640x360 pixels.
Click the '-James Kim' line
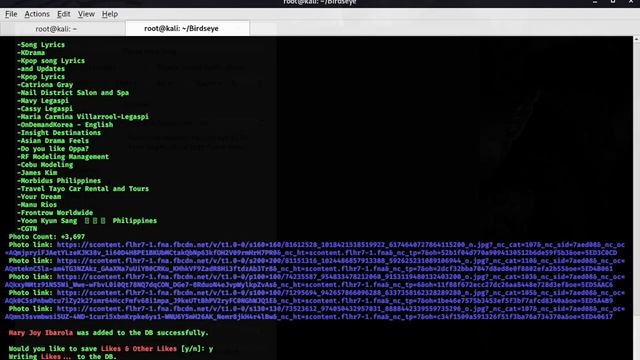tap(37, 173)
